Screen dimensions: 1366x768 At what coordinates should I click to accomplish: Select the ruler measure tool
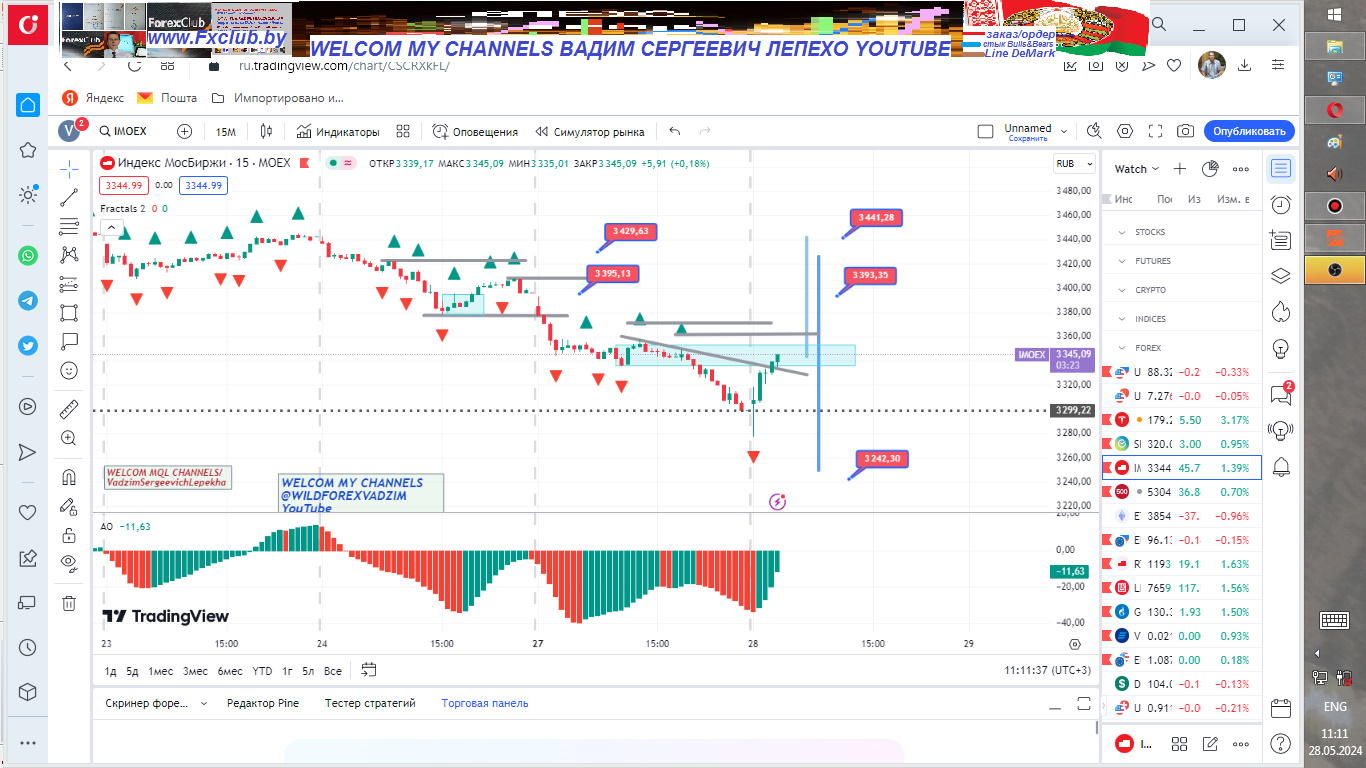(69, 408)
